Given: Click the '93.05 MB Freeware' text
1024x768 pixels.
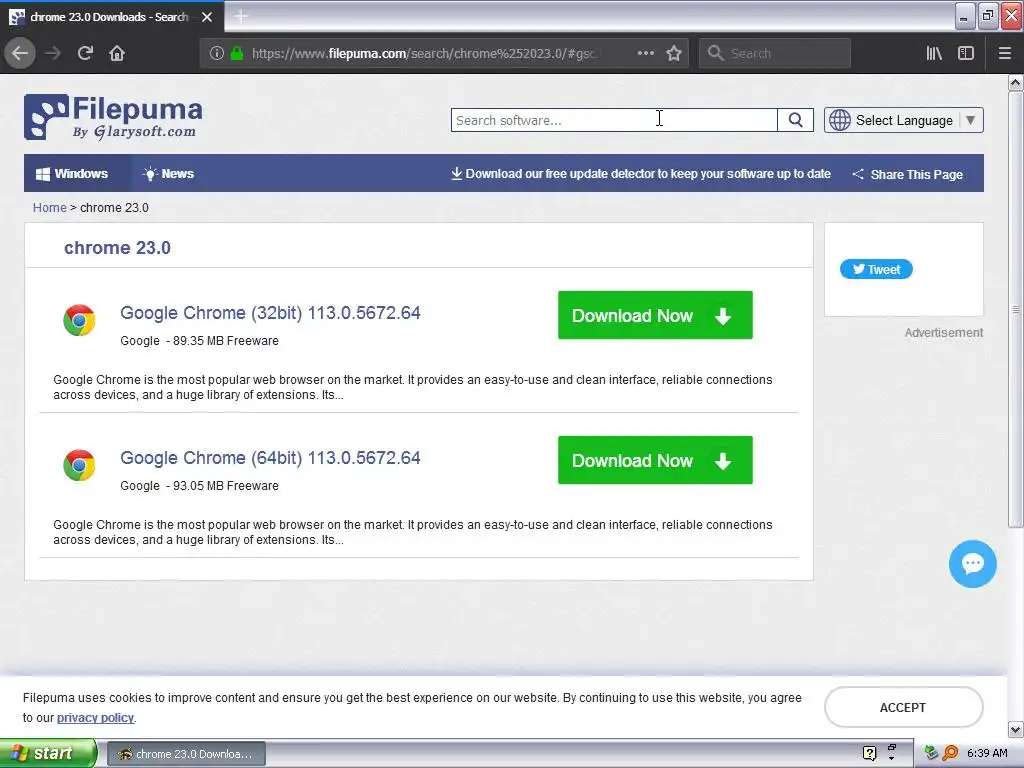Looking at the screenshot, I should [226, 486].
